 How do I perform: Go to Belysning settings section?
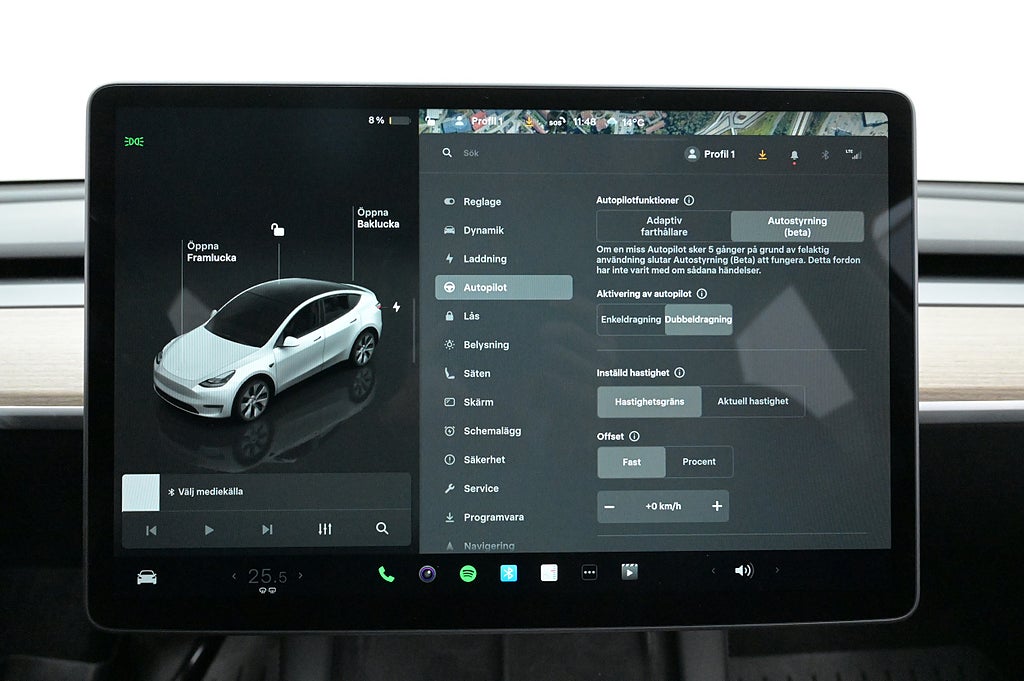tap(486, 345)
